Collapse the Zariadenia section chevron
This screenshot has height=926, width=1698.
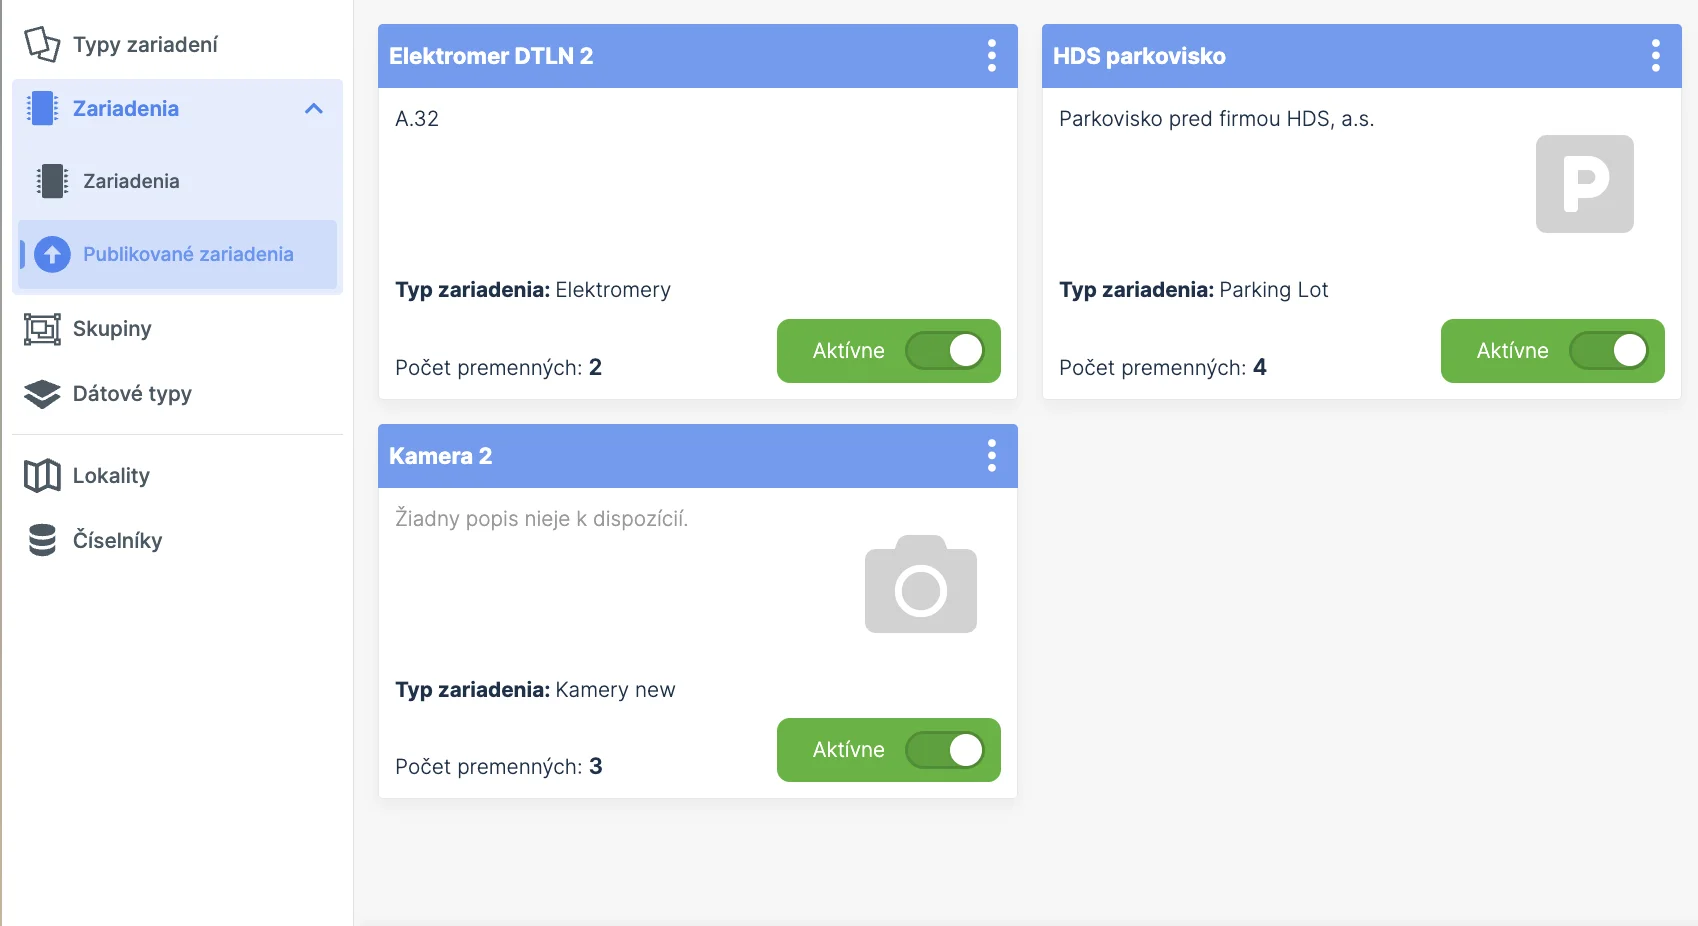click(x=314, y=109)
